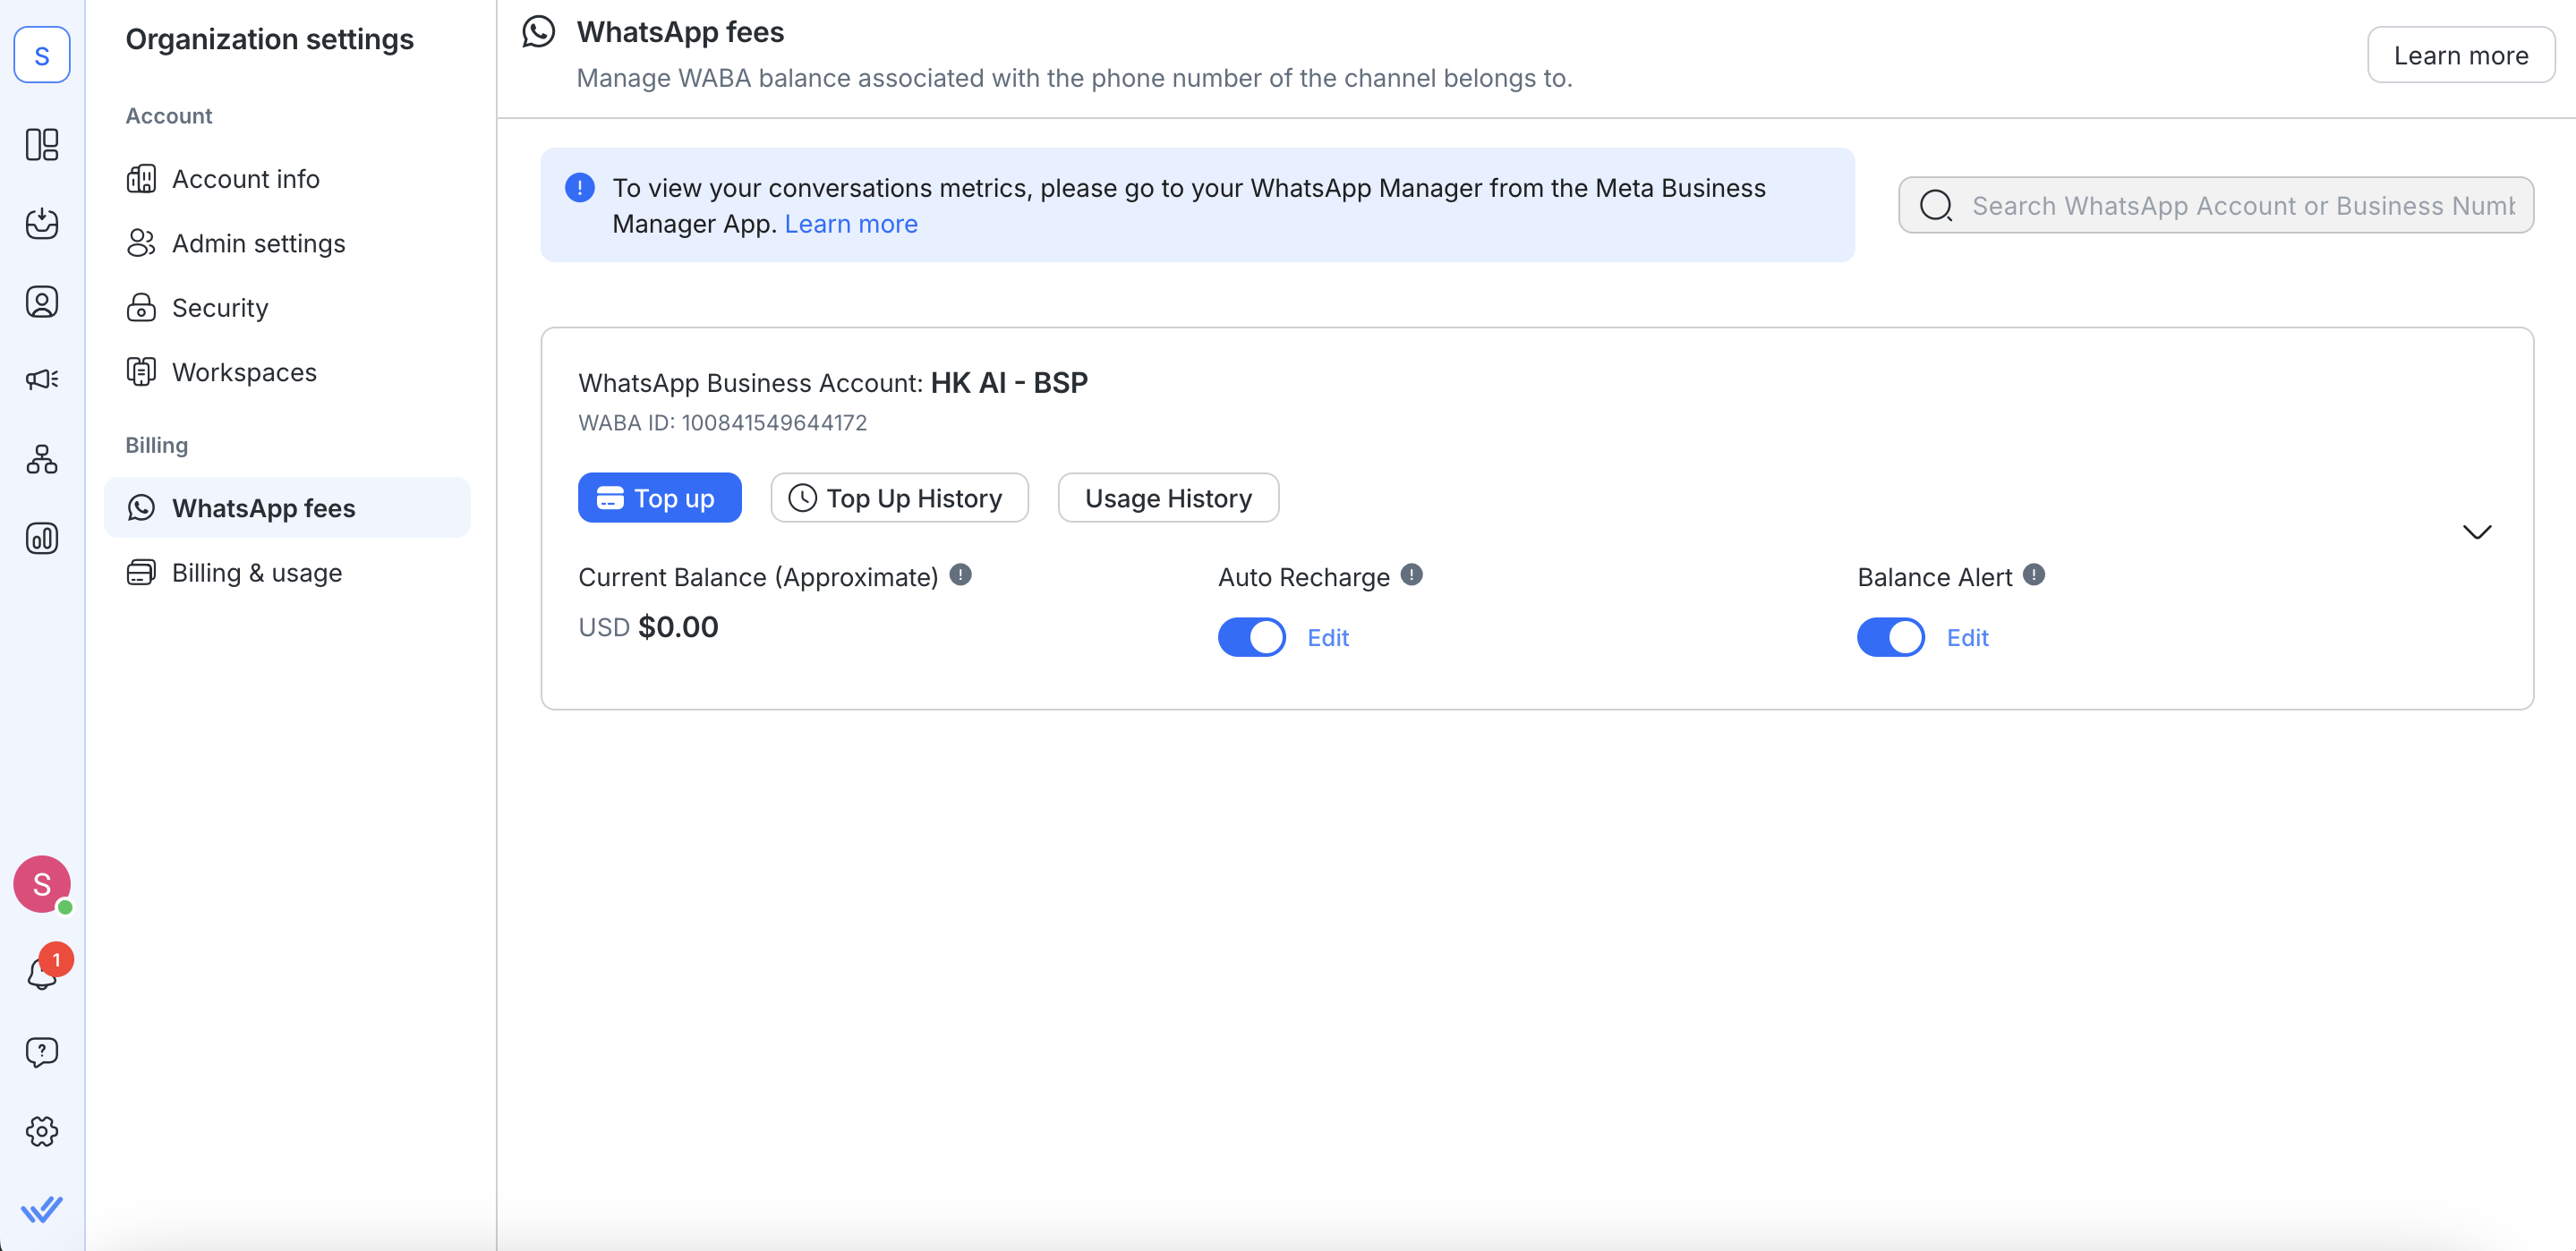This screenshot has width=2576, height=1251.
Task: Open the workflows hierarchy icon
Action: (x=42, y=459)
